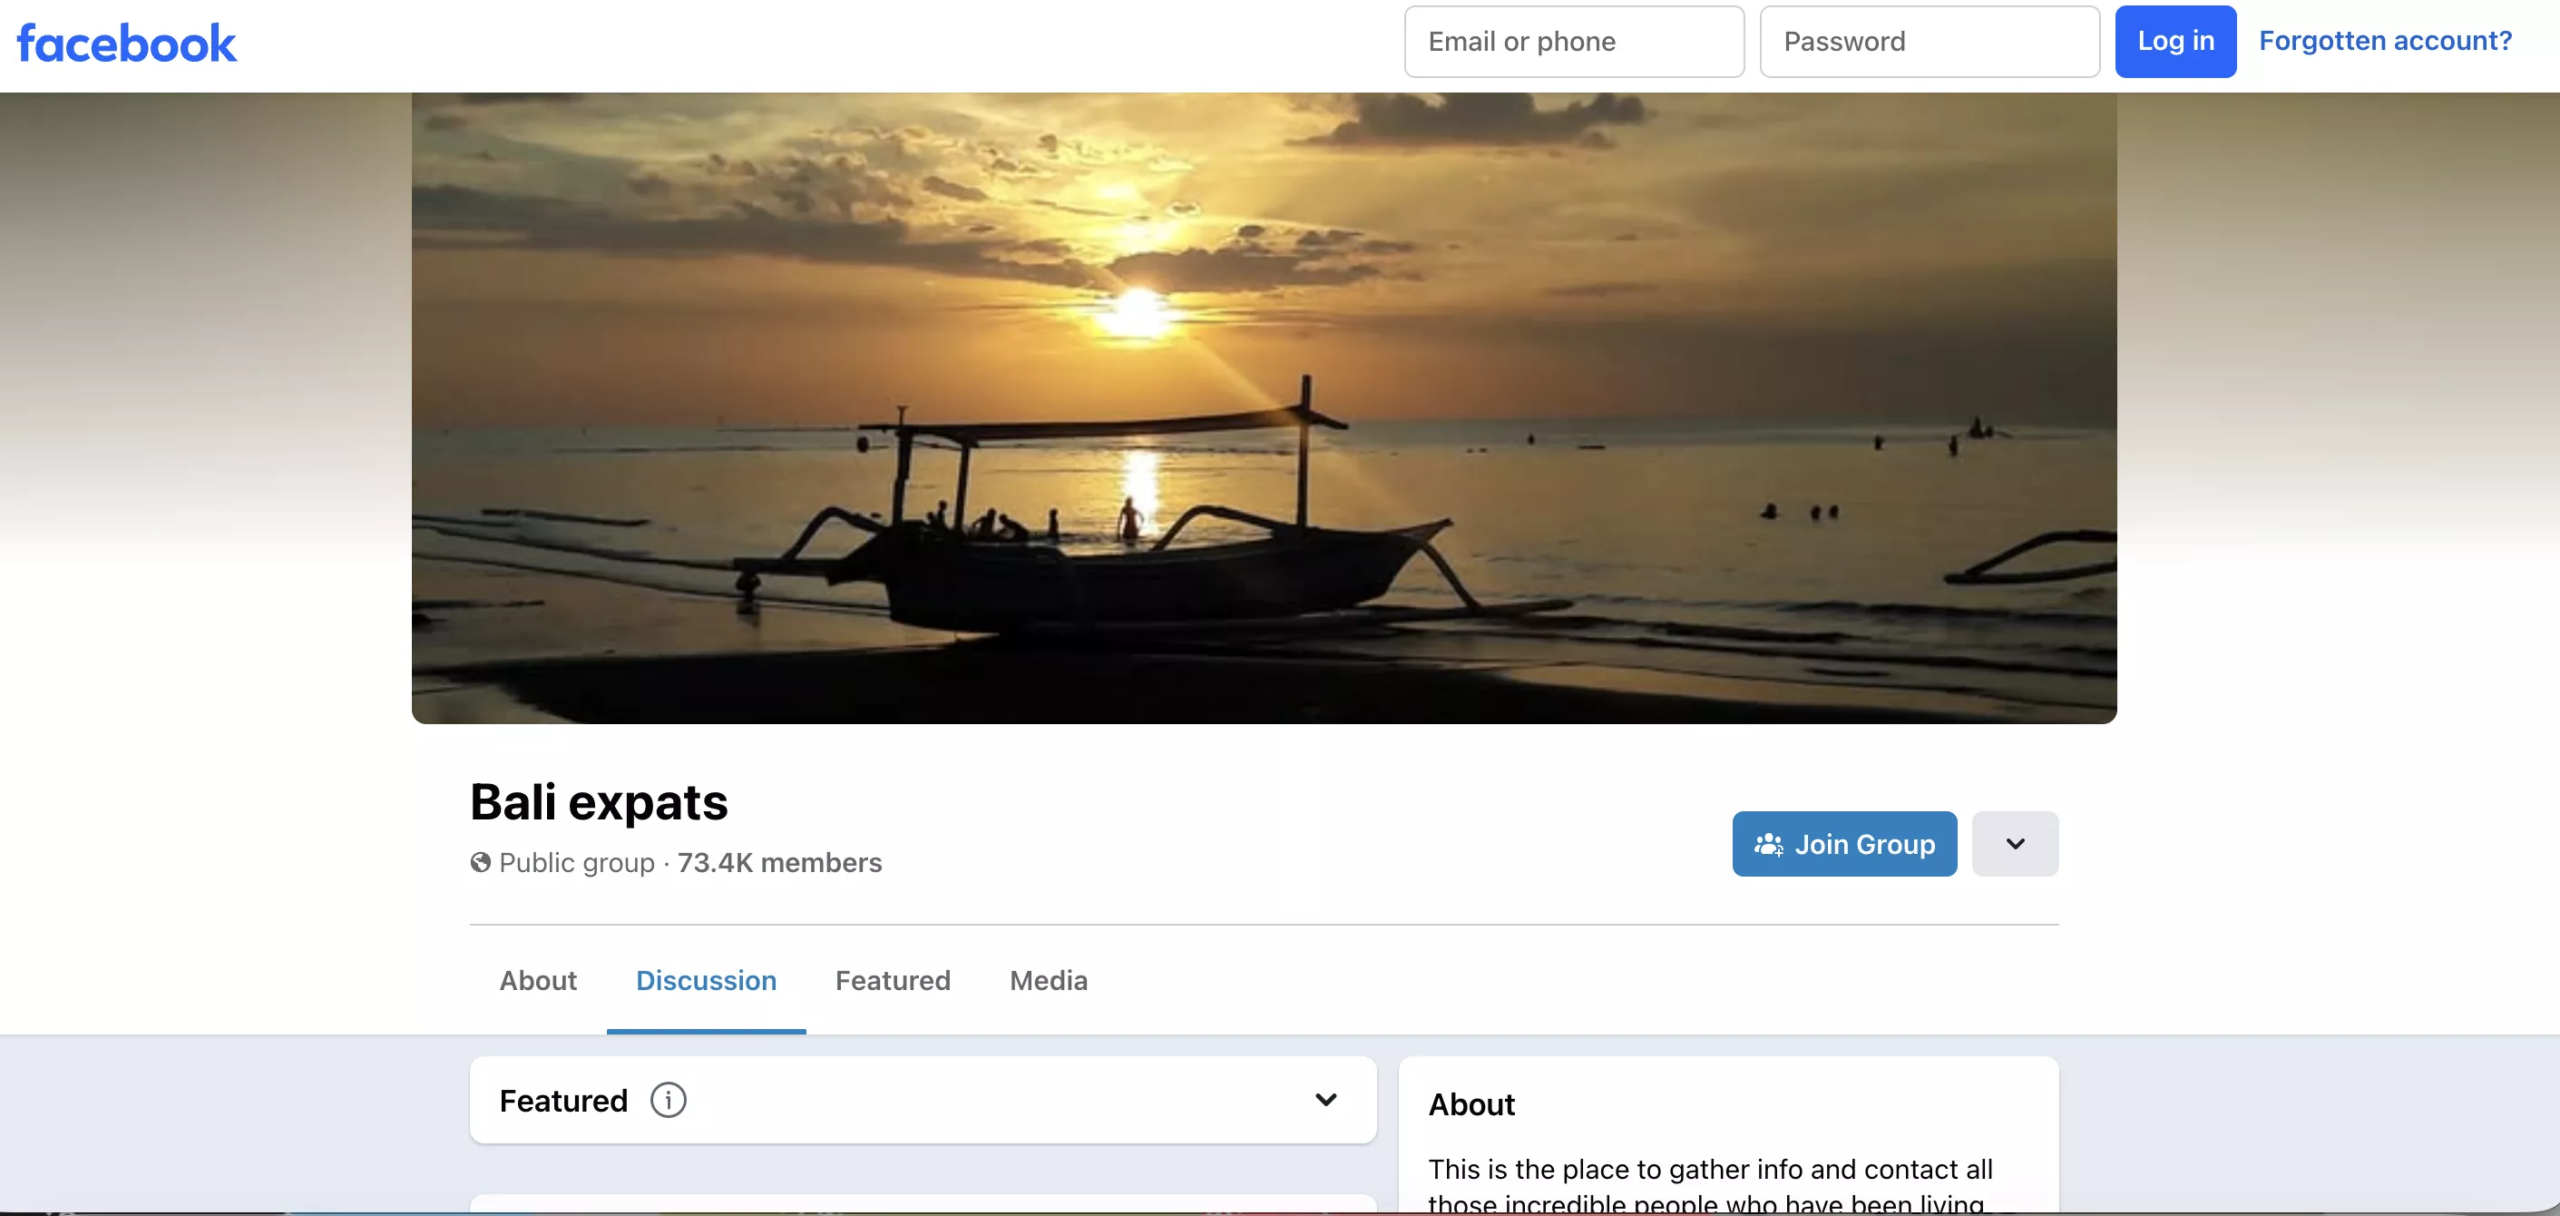Screen dimensions: 2560x1216
Task: Click the Discussion tab
Action: click(x=706, y=981)
